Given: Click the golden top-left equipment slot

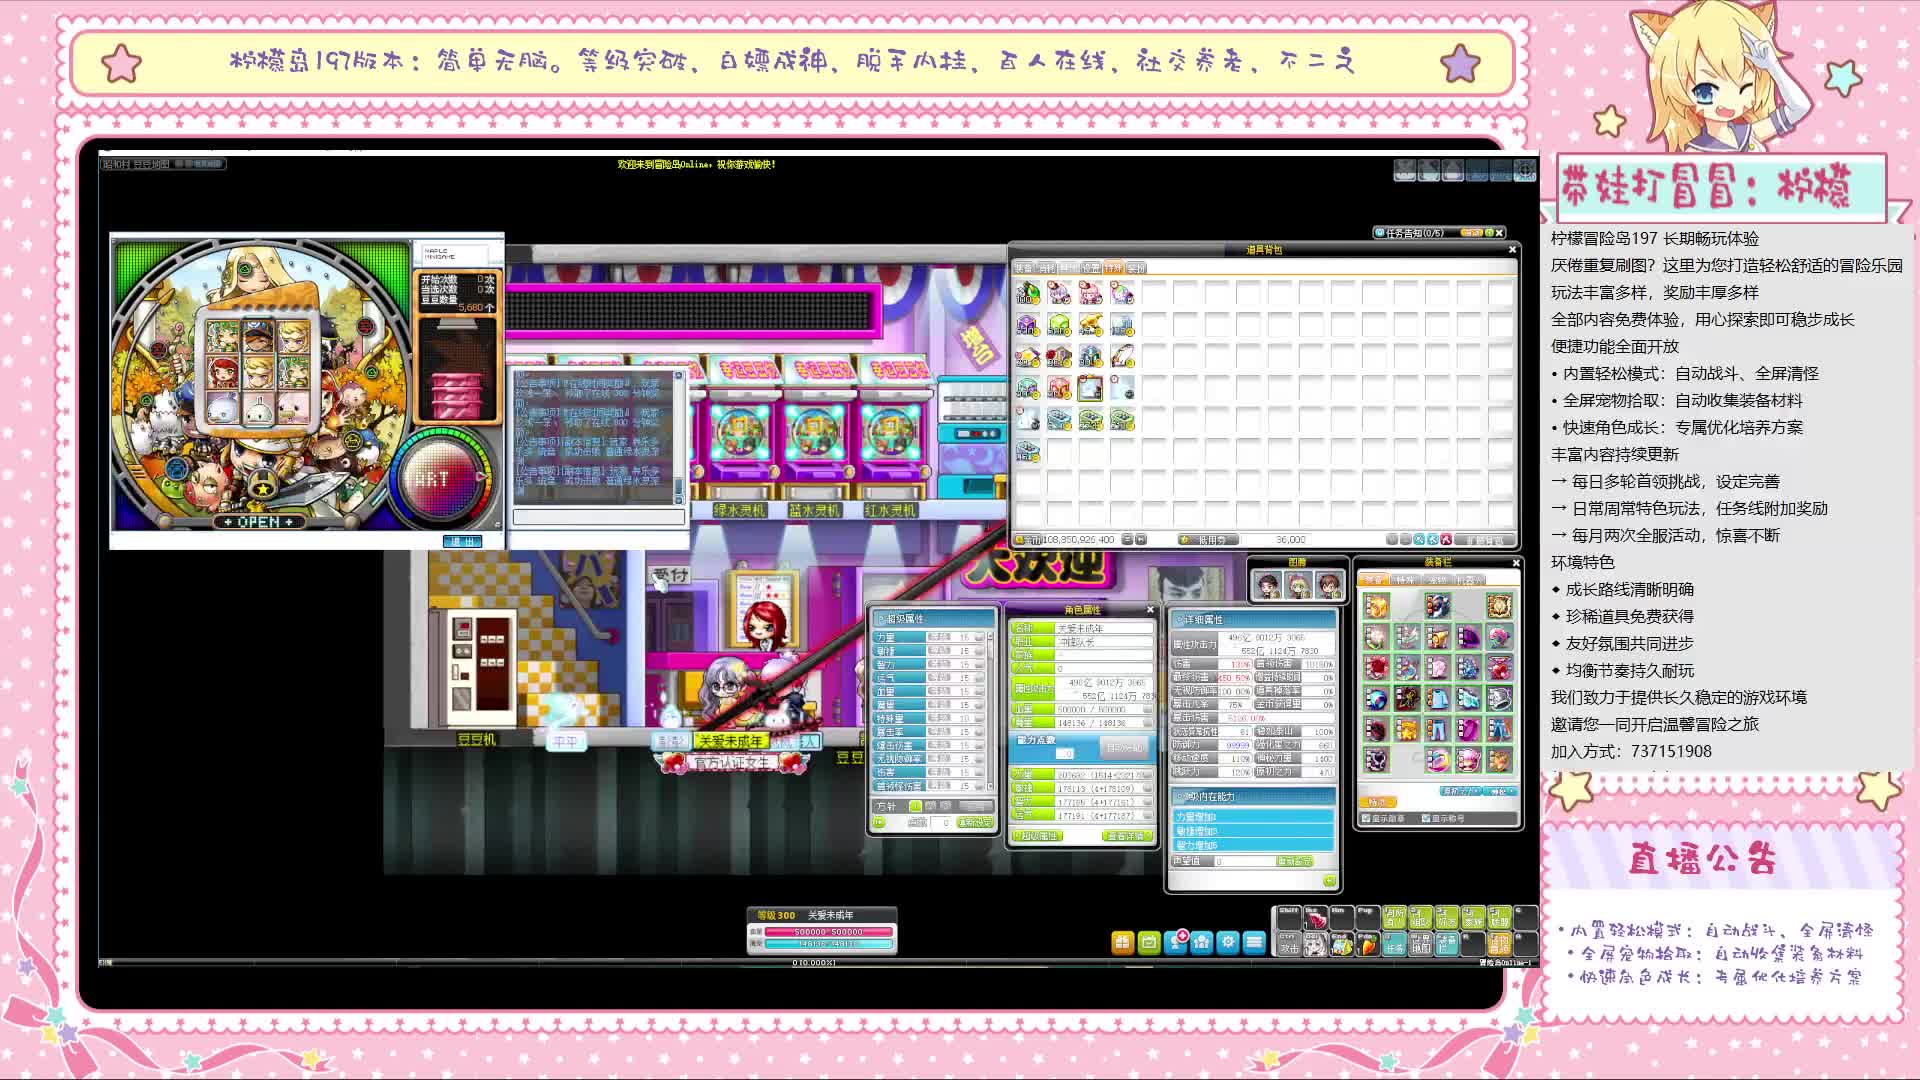Looking at the screenshot, I should (x=1376, y=606).
